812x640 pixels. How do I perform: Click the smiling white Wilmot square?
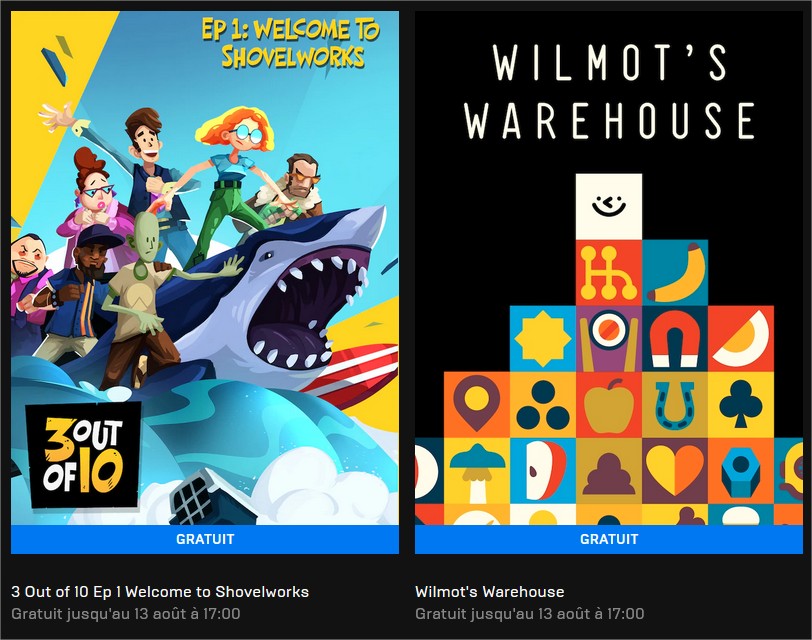[608, 207]
